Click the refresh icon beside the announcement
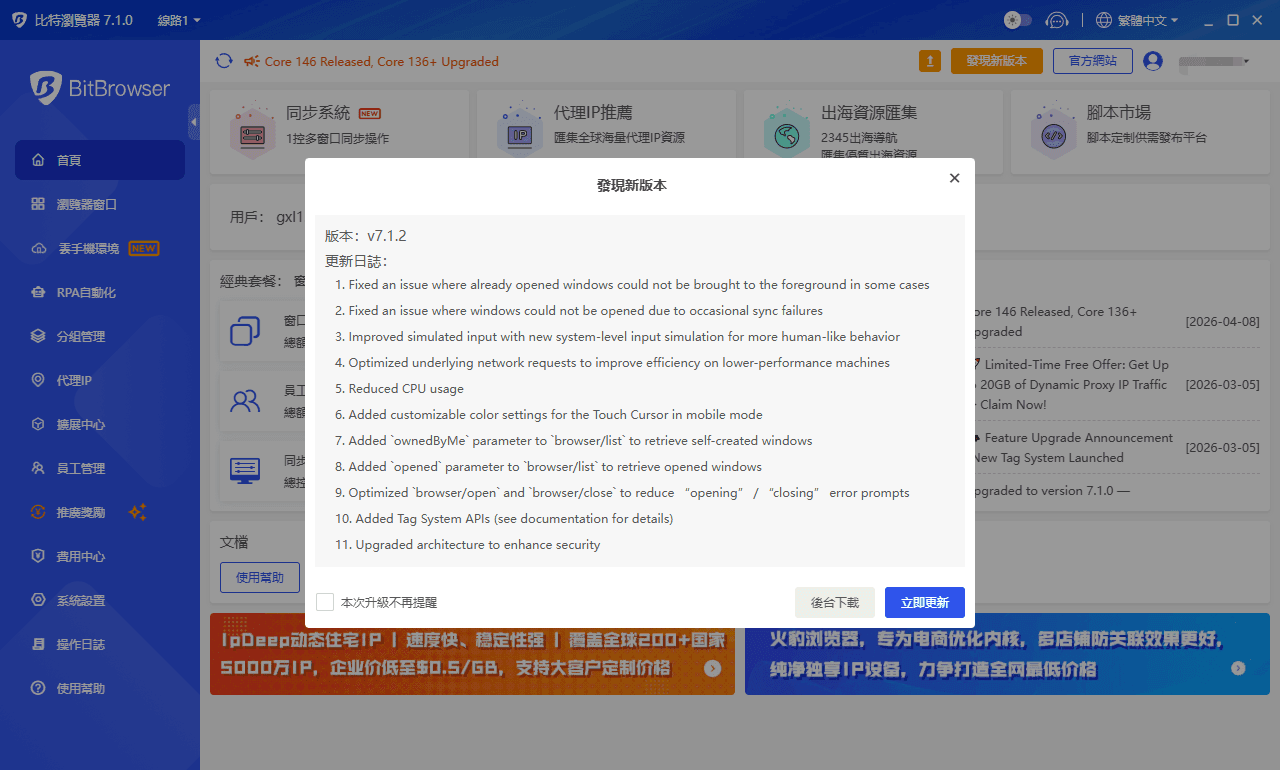 [224, 61]
